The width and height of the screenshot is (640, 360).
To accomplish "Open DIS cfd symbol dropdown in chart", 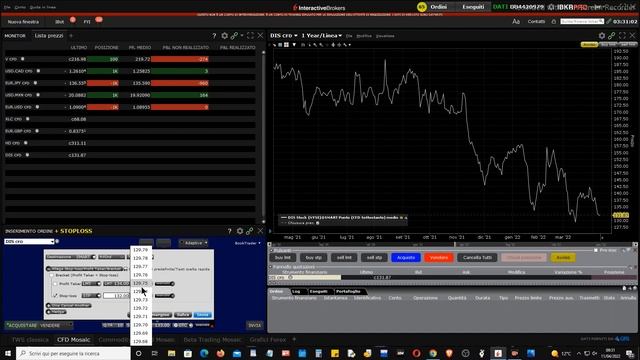I will 284,36.
